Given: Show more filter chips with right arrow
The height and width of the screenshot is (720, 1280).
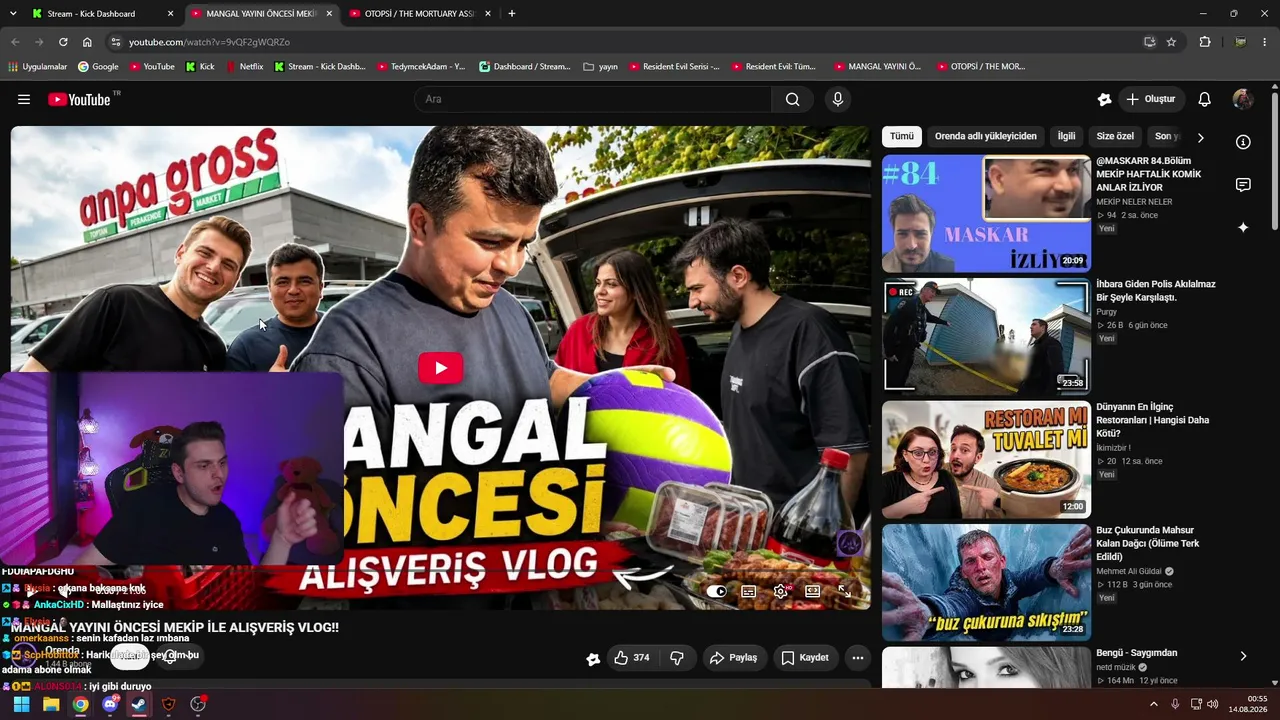Looking at the screenshot, I should pyautogui.click(x=1200, y=137).
